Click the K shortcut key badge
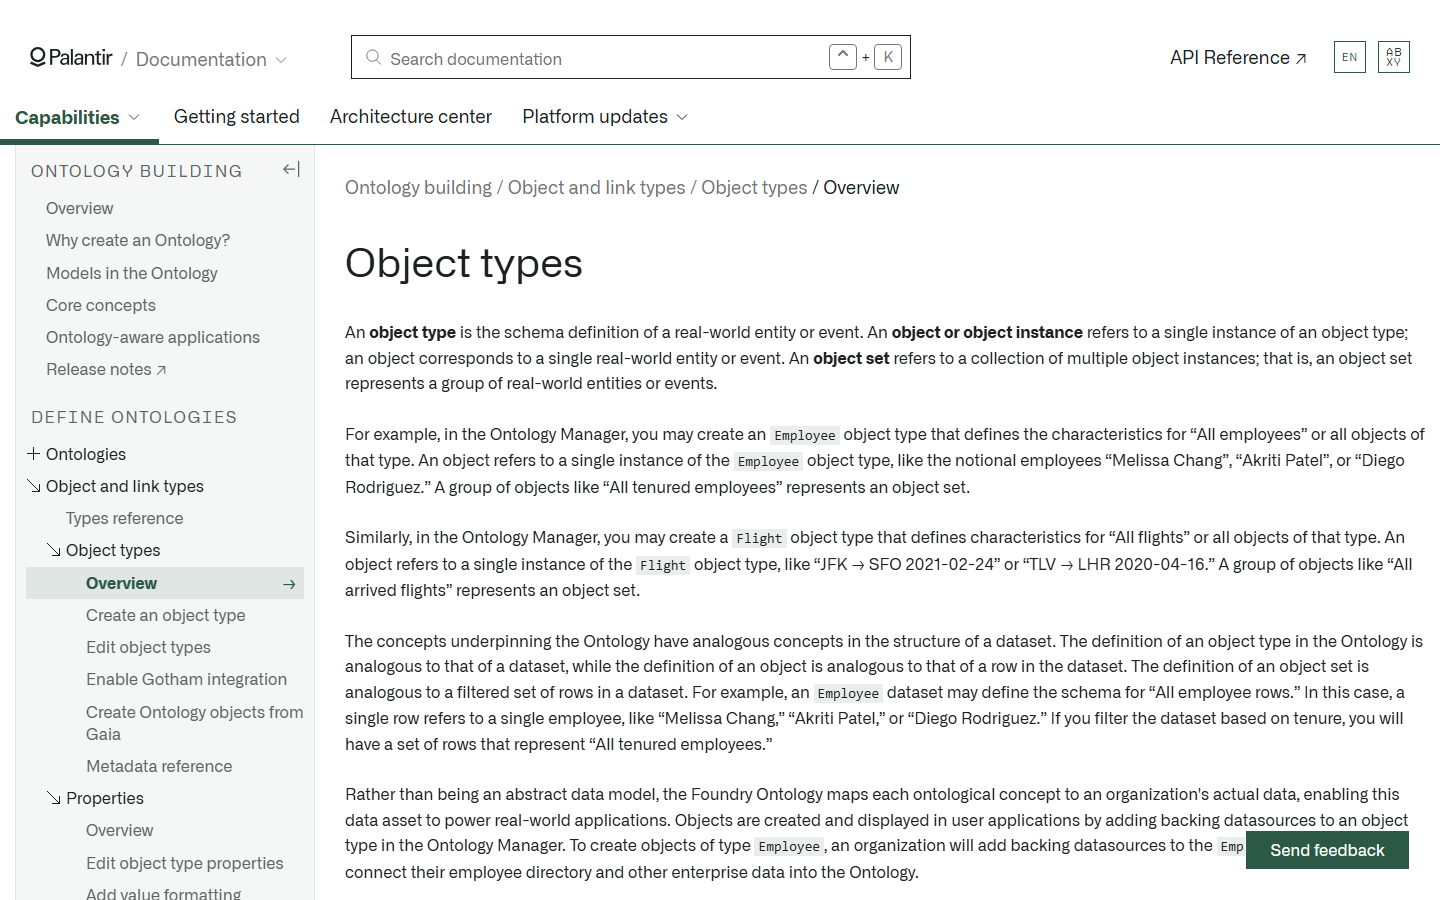Viewport: 1440px width, 900px height. pos(888,57)
